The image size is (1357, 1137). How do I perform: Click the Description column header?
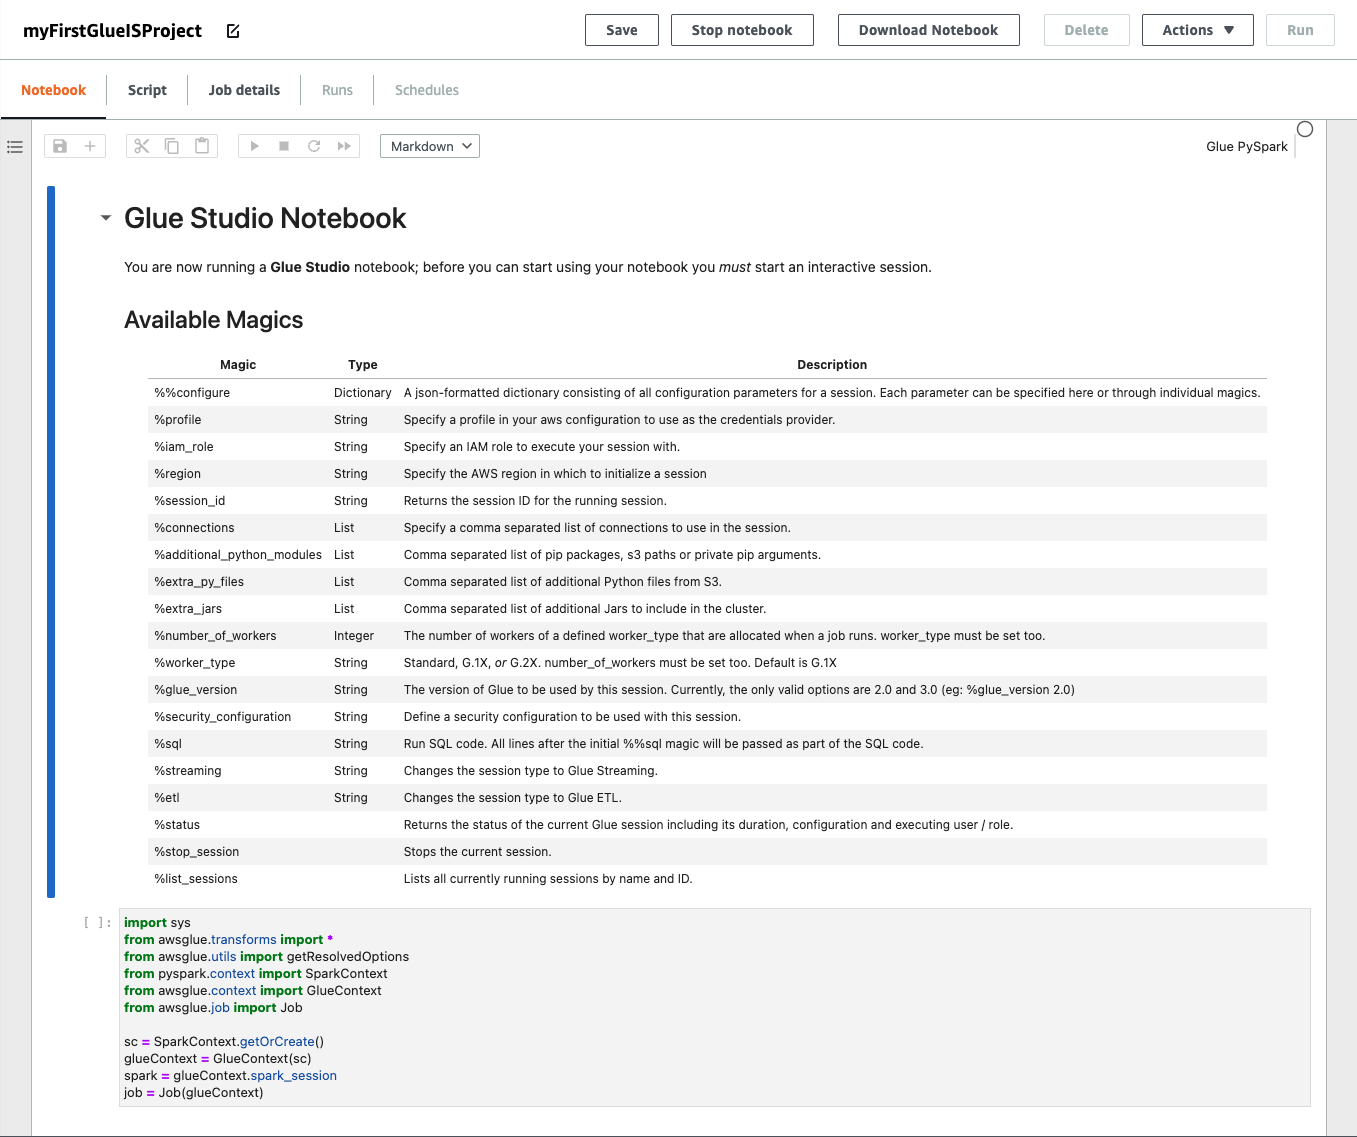pyautogui.click(x=832, y=365)
